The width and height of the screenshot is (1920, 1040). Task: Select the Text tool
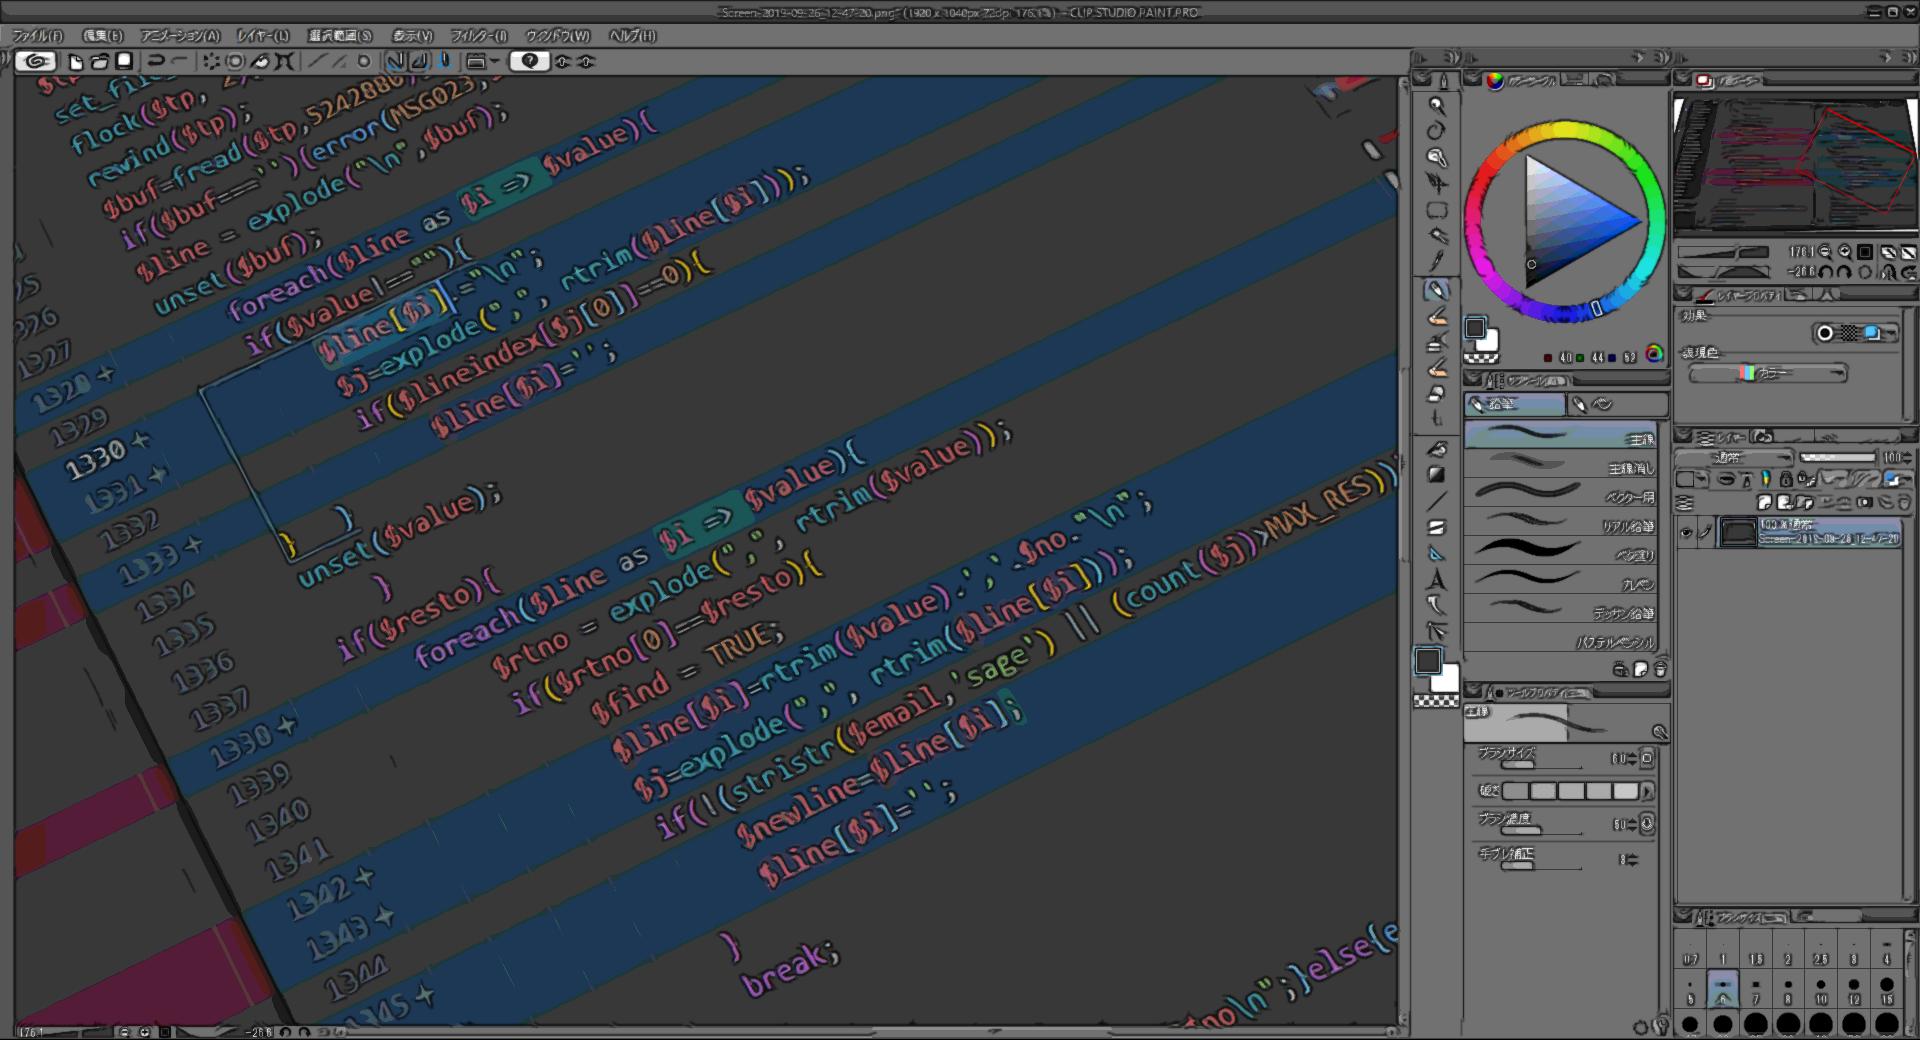click(x=1437, y=579)
